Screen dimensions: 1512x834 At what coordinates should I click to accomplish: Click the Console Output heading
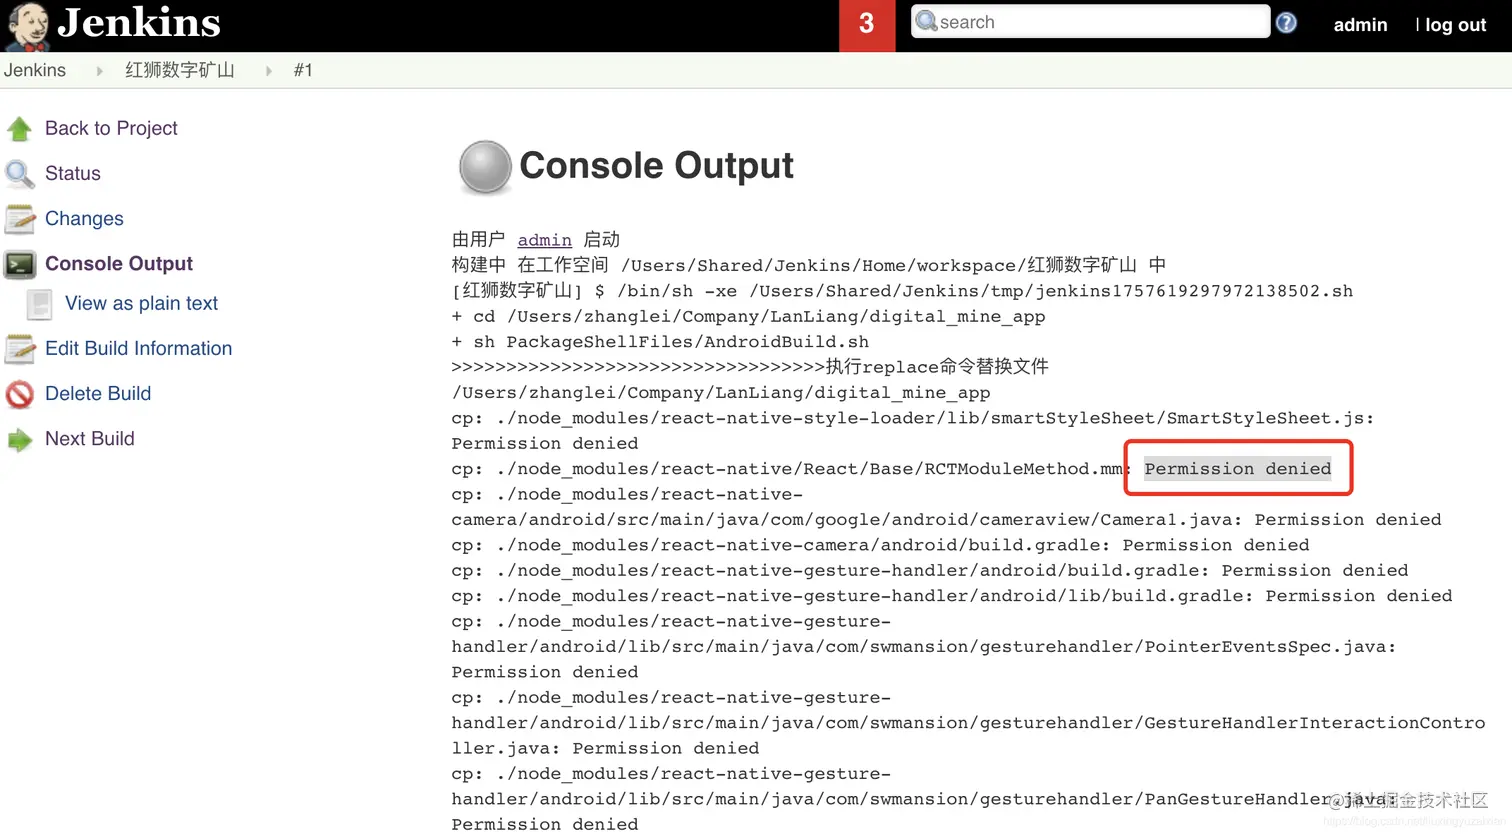(x=656, y=165)
